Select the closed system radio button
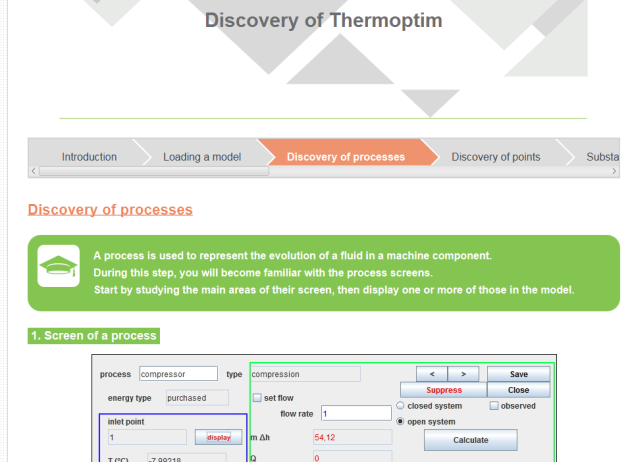Viewport: 630px width, 462px height. pyautogui.click(x=400, y=405)
